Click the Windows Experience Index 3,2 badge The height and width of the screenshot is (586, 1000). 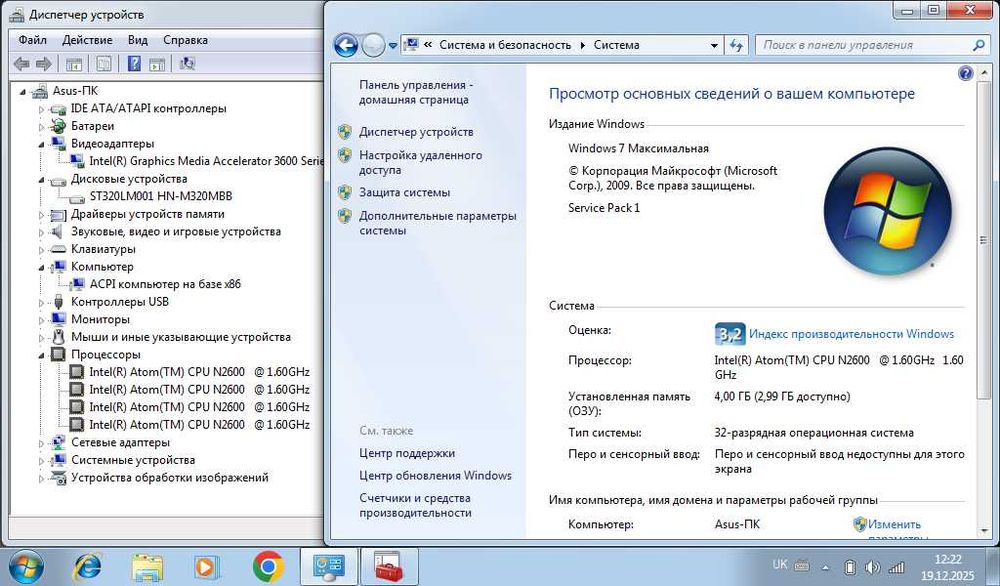730,333
